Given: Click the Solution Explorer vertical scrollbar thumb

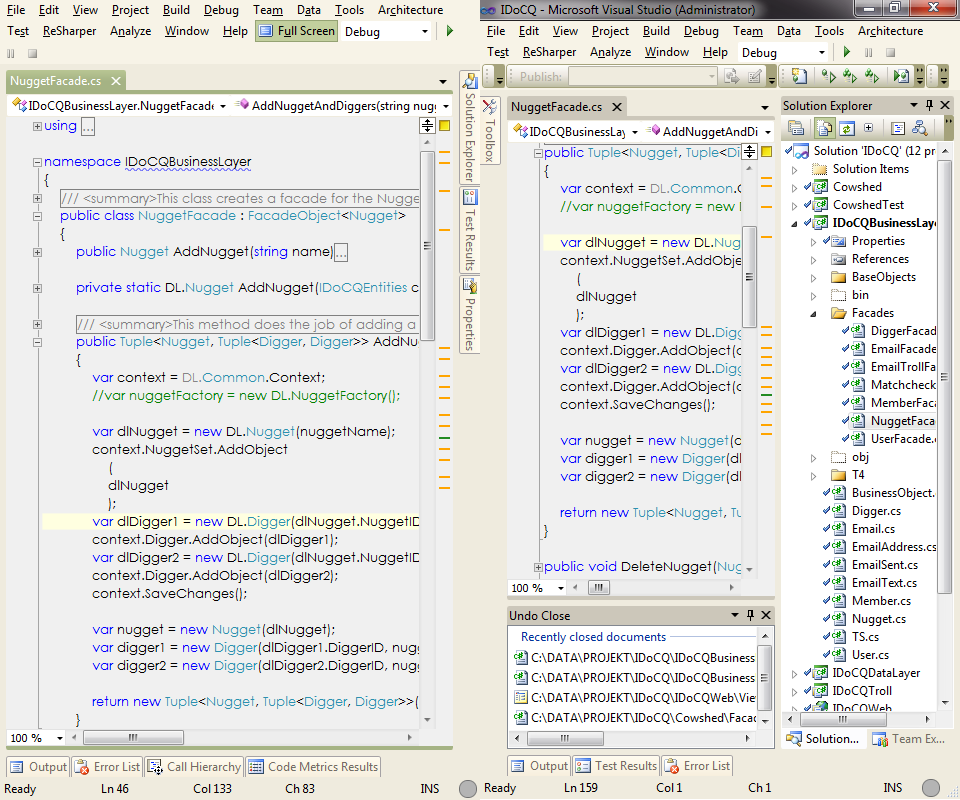Looking at the screenshot, I should [945, 378].
